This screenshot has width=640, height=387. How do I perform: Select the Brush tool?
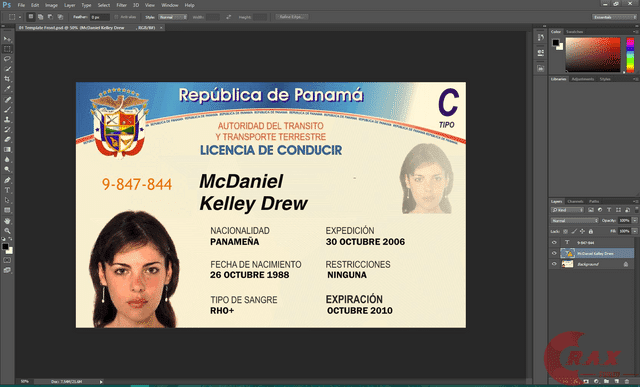[7, 109]
